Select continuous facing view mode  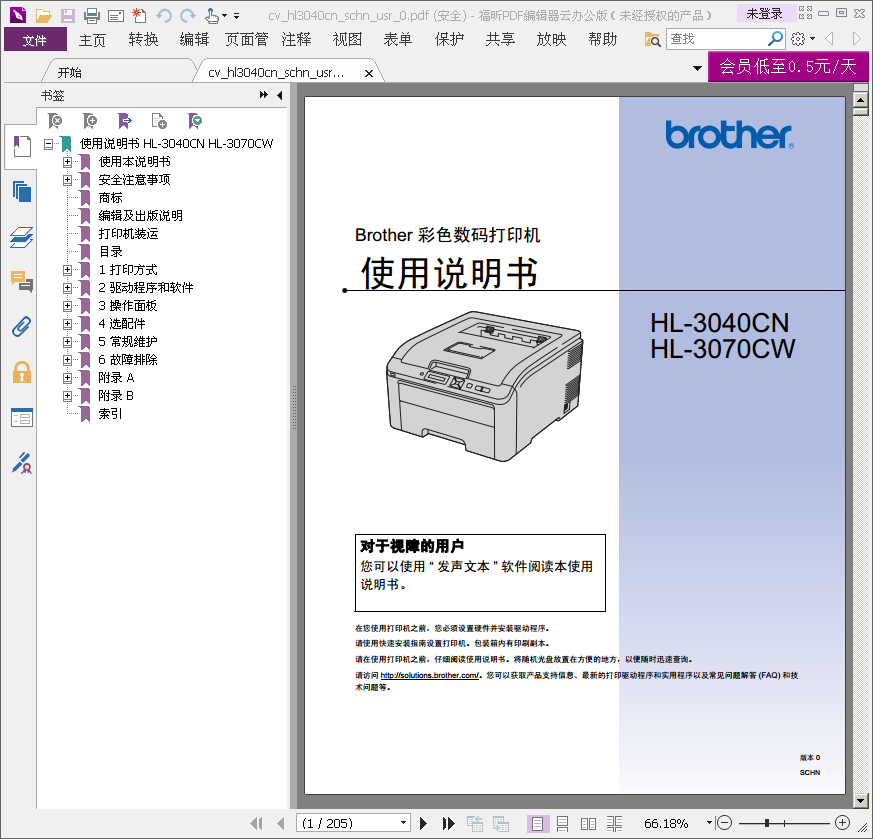coord(615,823)
